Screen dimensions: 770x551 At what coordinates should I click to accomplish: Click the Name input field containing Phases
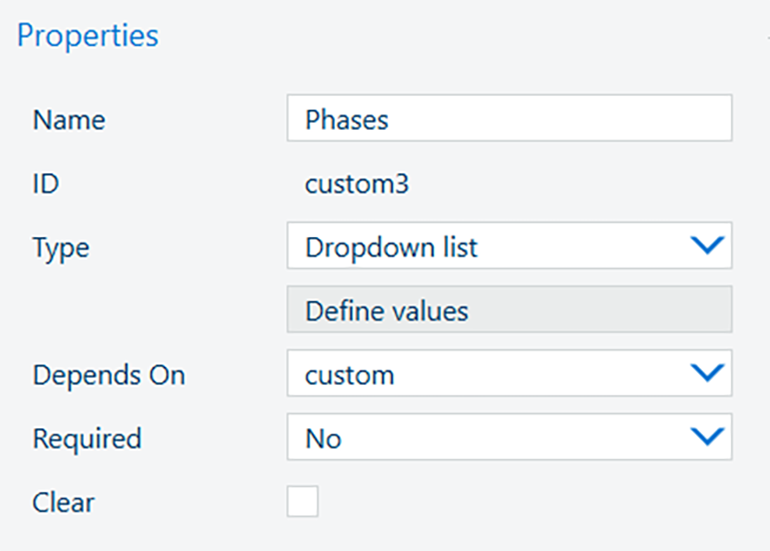click(508, 119)
